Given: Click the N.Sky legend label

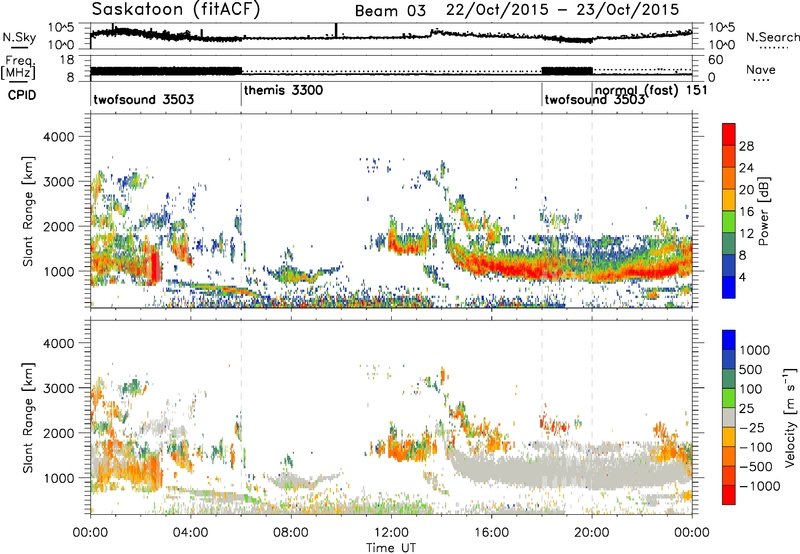Looking at the screenshot, I should pos(19,37).
